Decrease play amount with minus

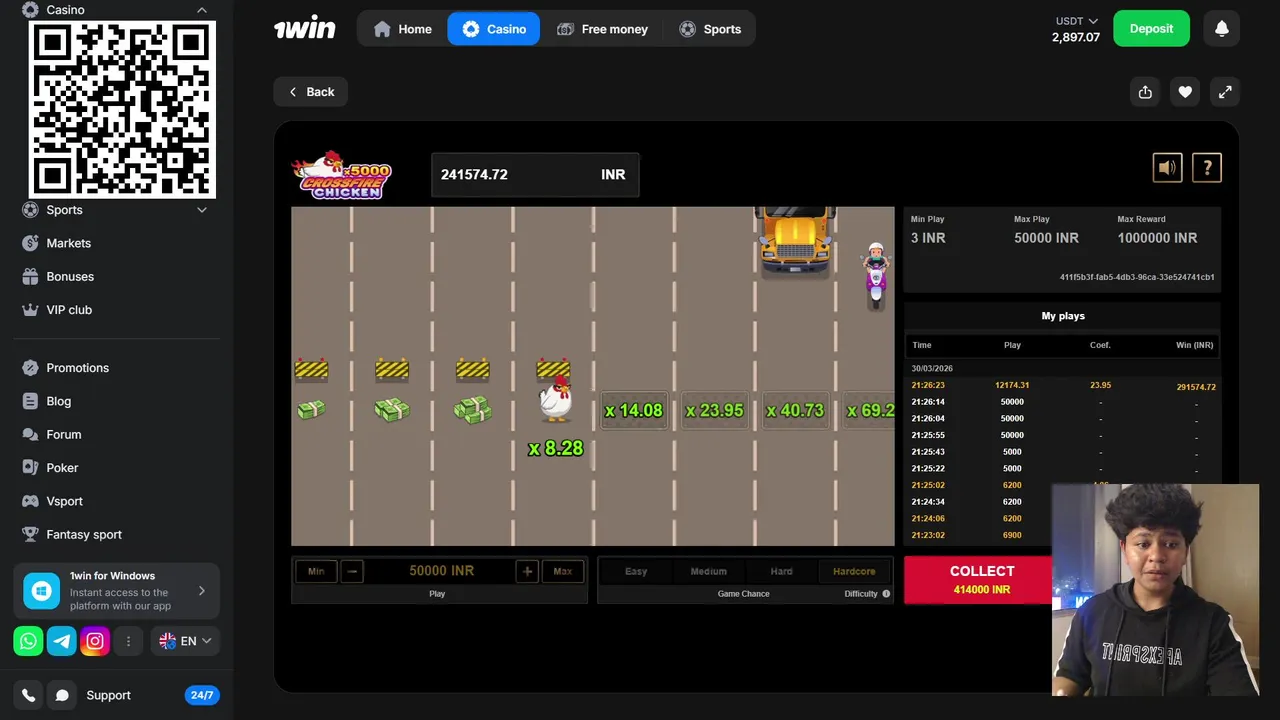click(352, 571)
